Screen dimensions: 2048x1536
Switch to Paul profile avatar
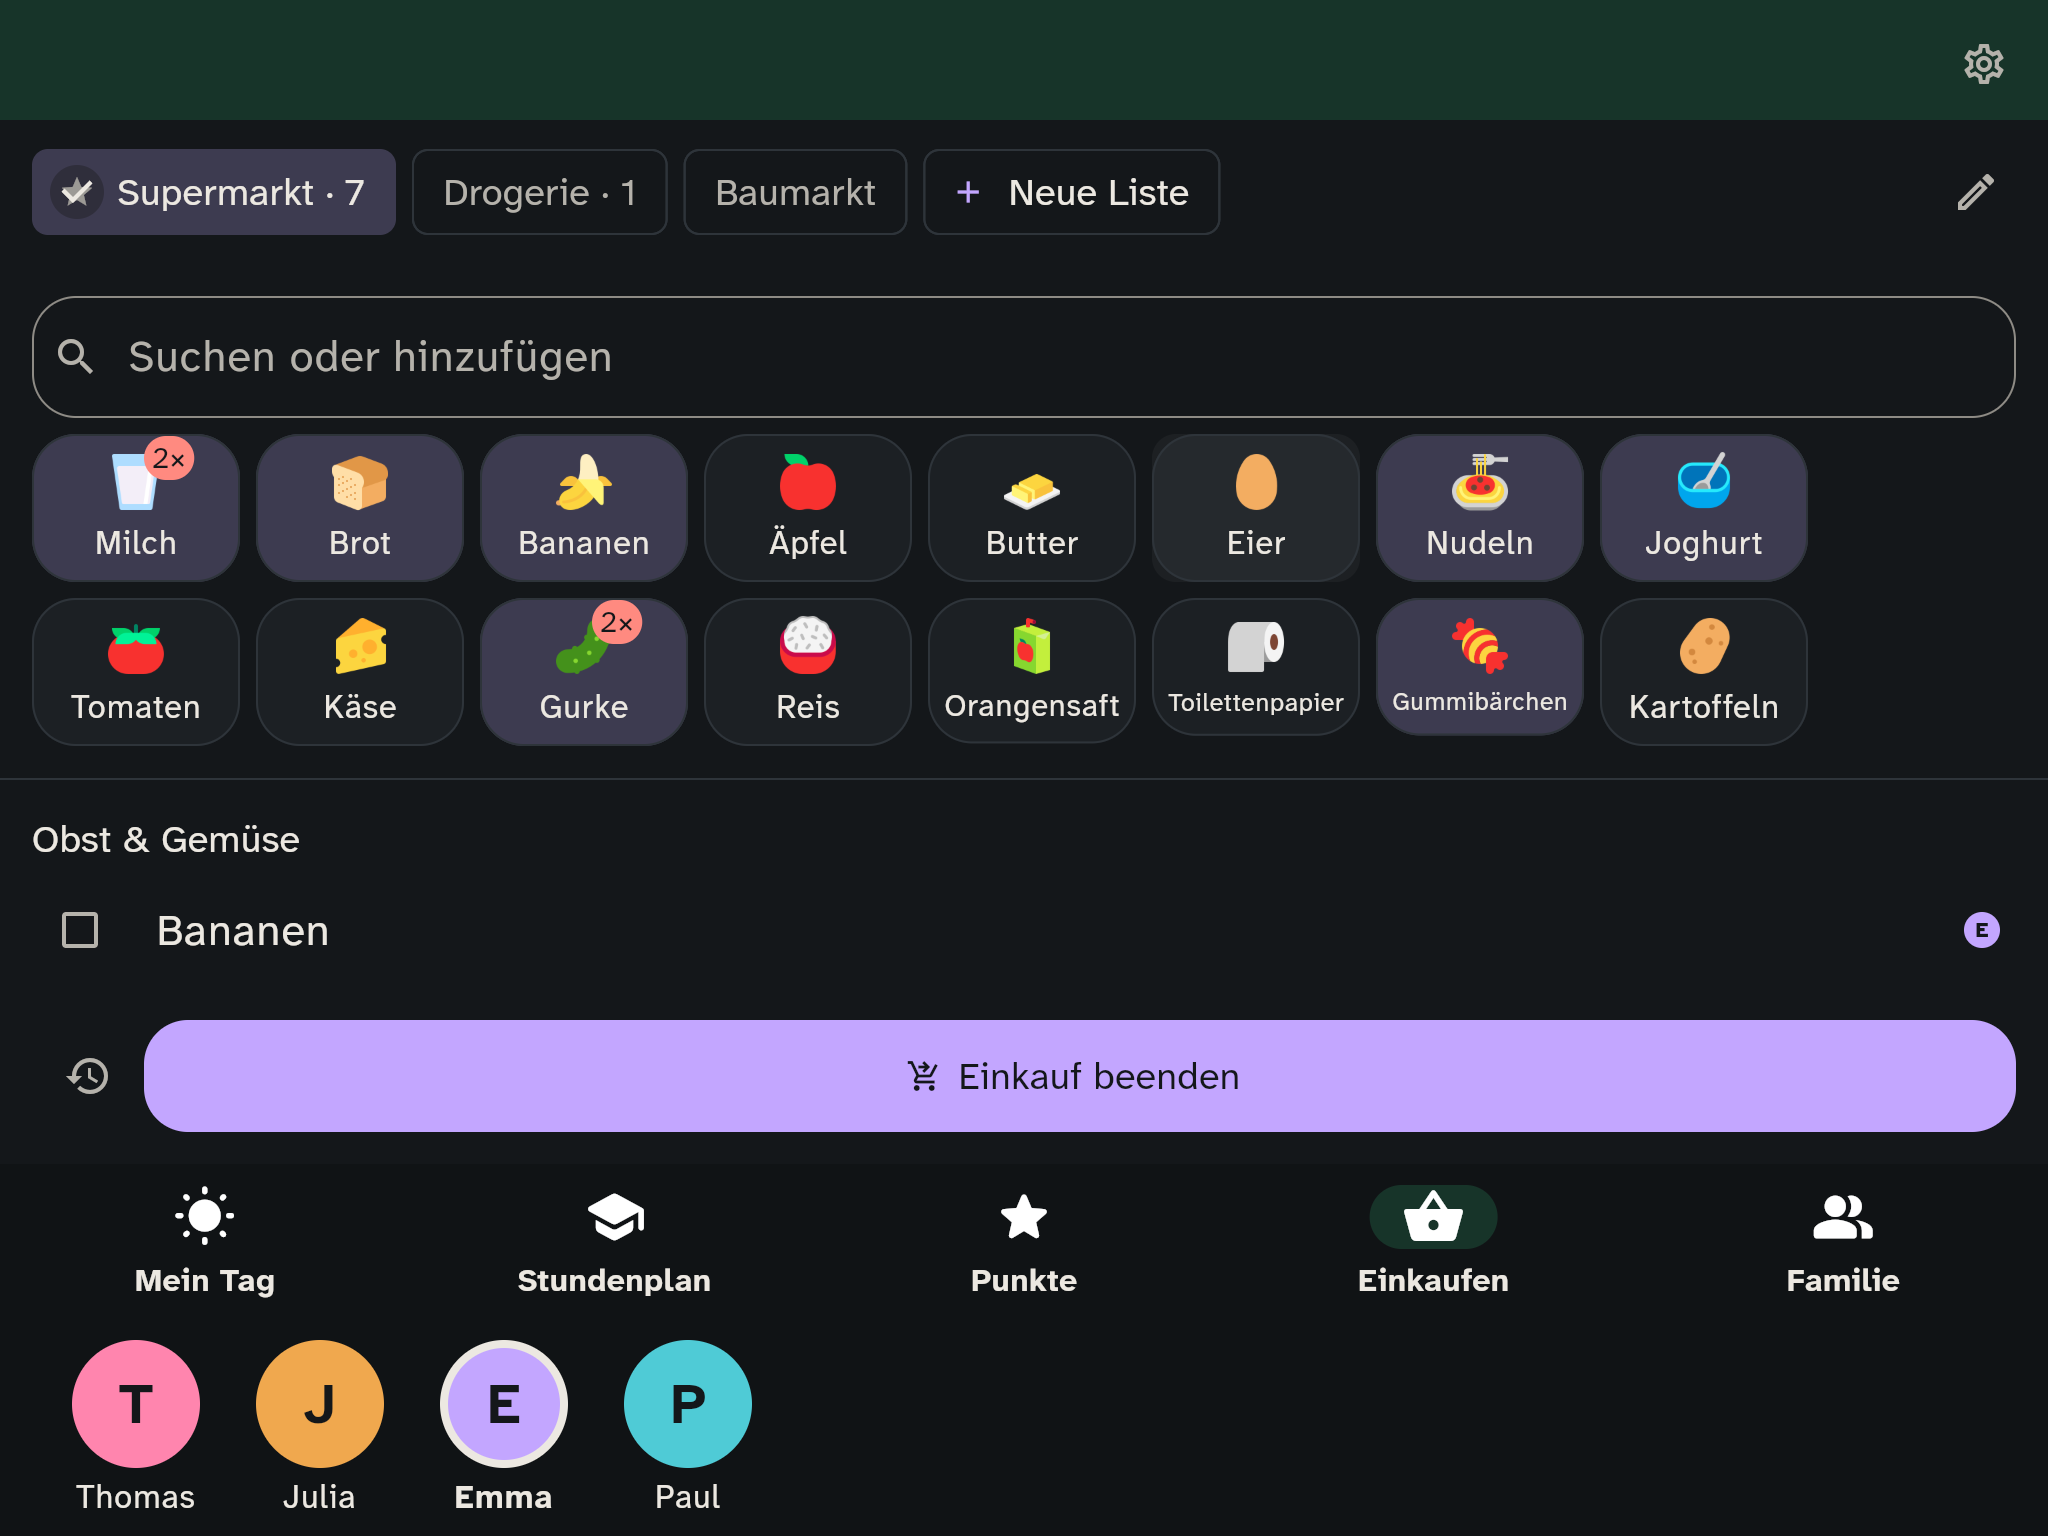point(688,1404)
